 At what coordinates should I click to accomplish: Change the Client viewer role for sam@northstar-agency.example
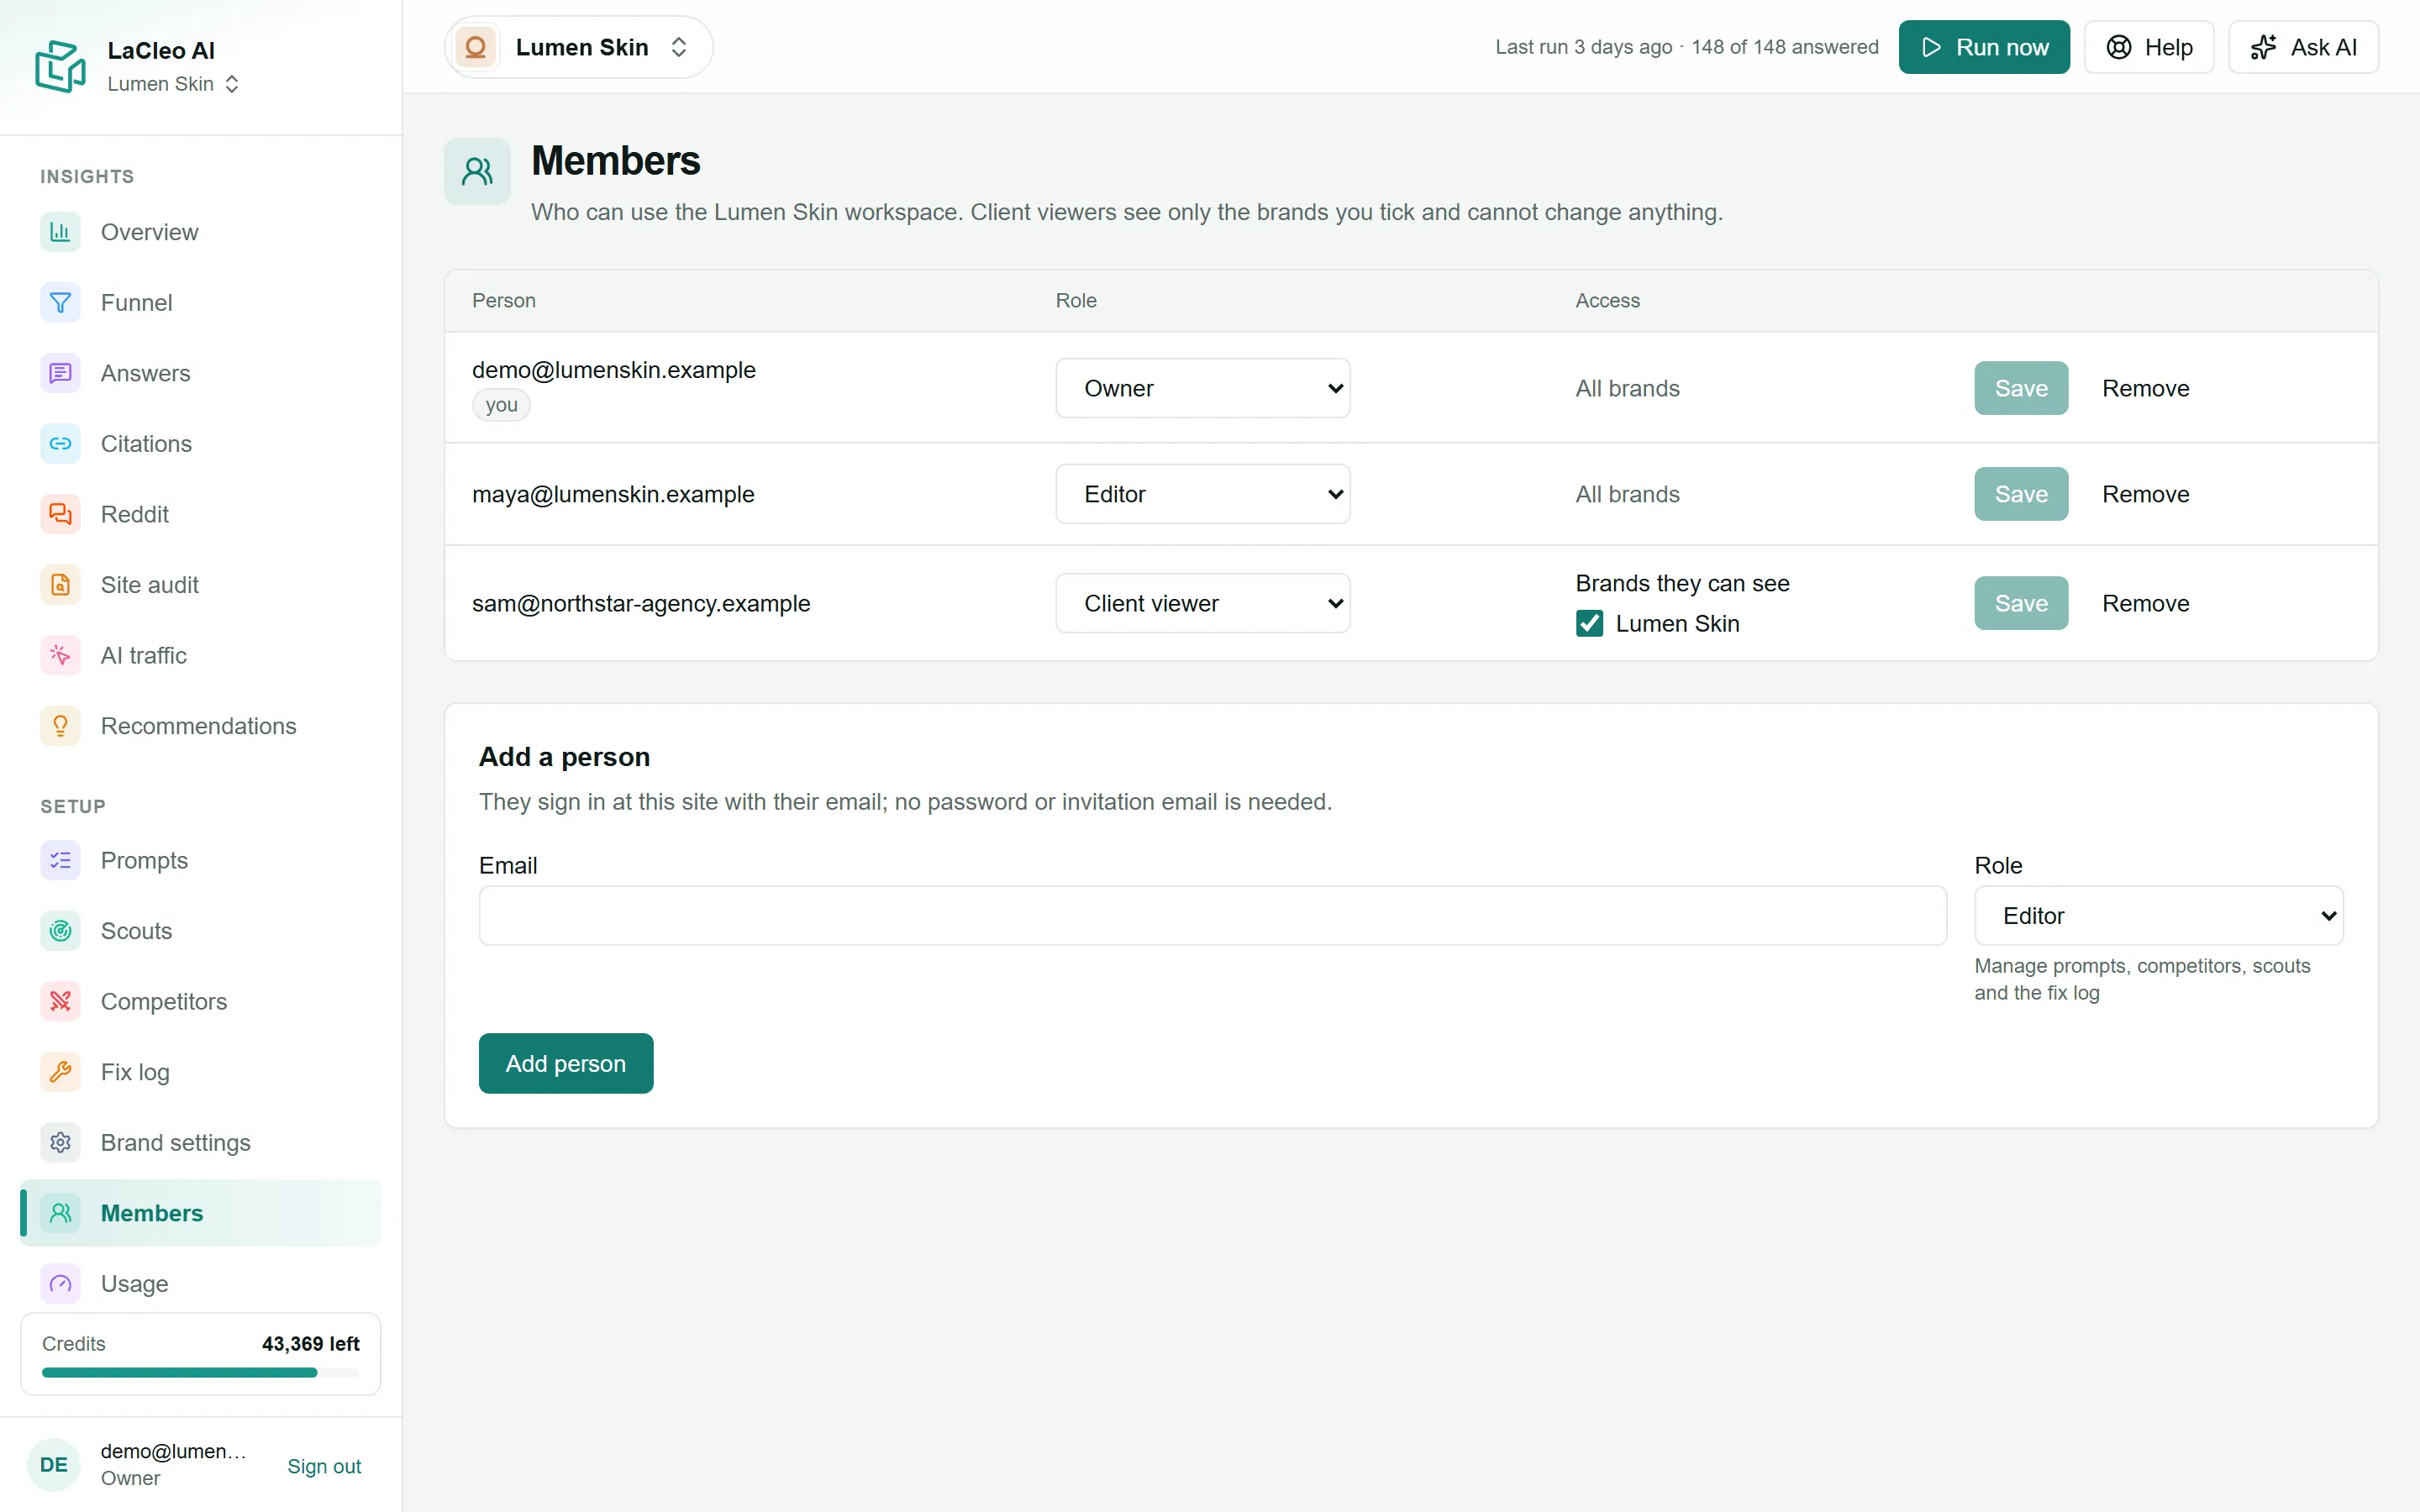point(1202,603)
